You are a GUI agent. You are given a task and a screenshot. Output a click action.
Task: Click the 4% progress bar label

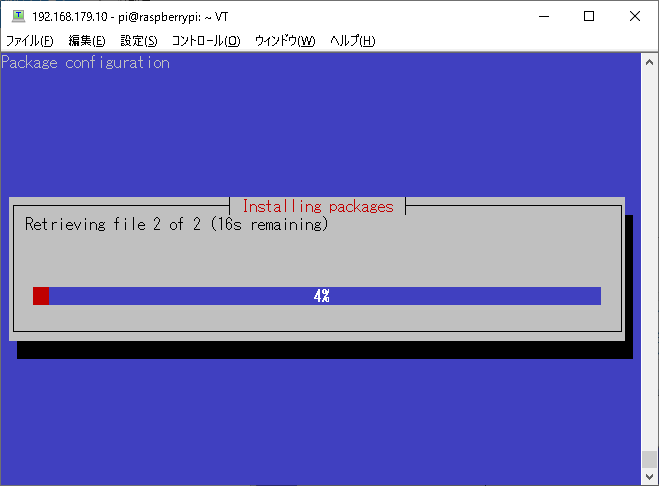(x=322, y=296)
